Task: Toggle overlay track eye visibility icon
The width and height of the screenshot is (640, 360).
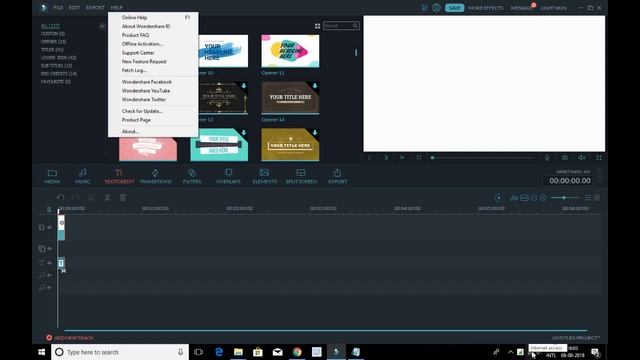Action: coord(49,248)
